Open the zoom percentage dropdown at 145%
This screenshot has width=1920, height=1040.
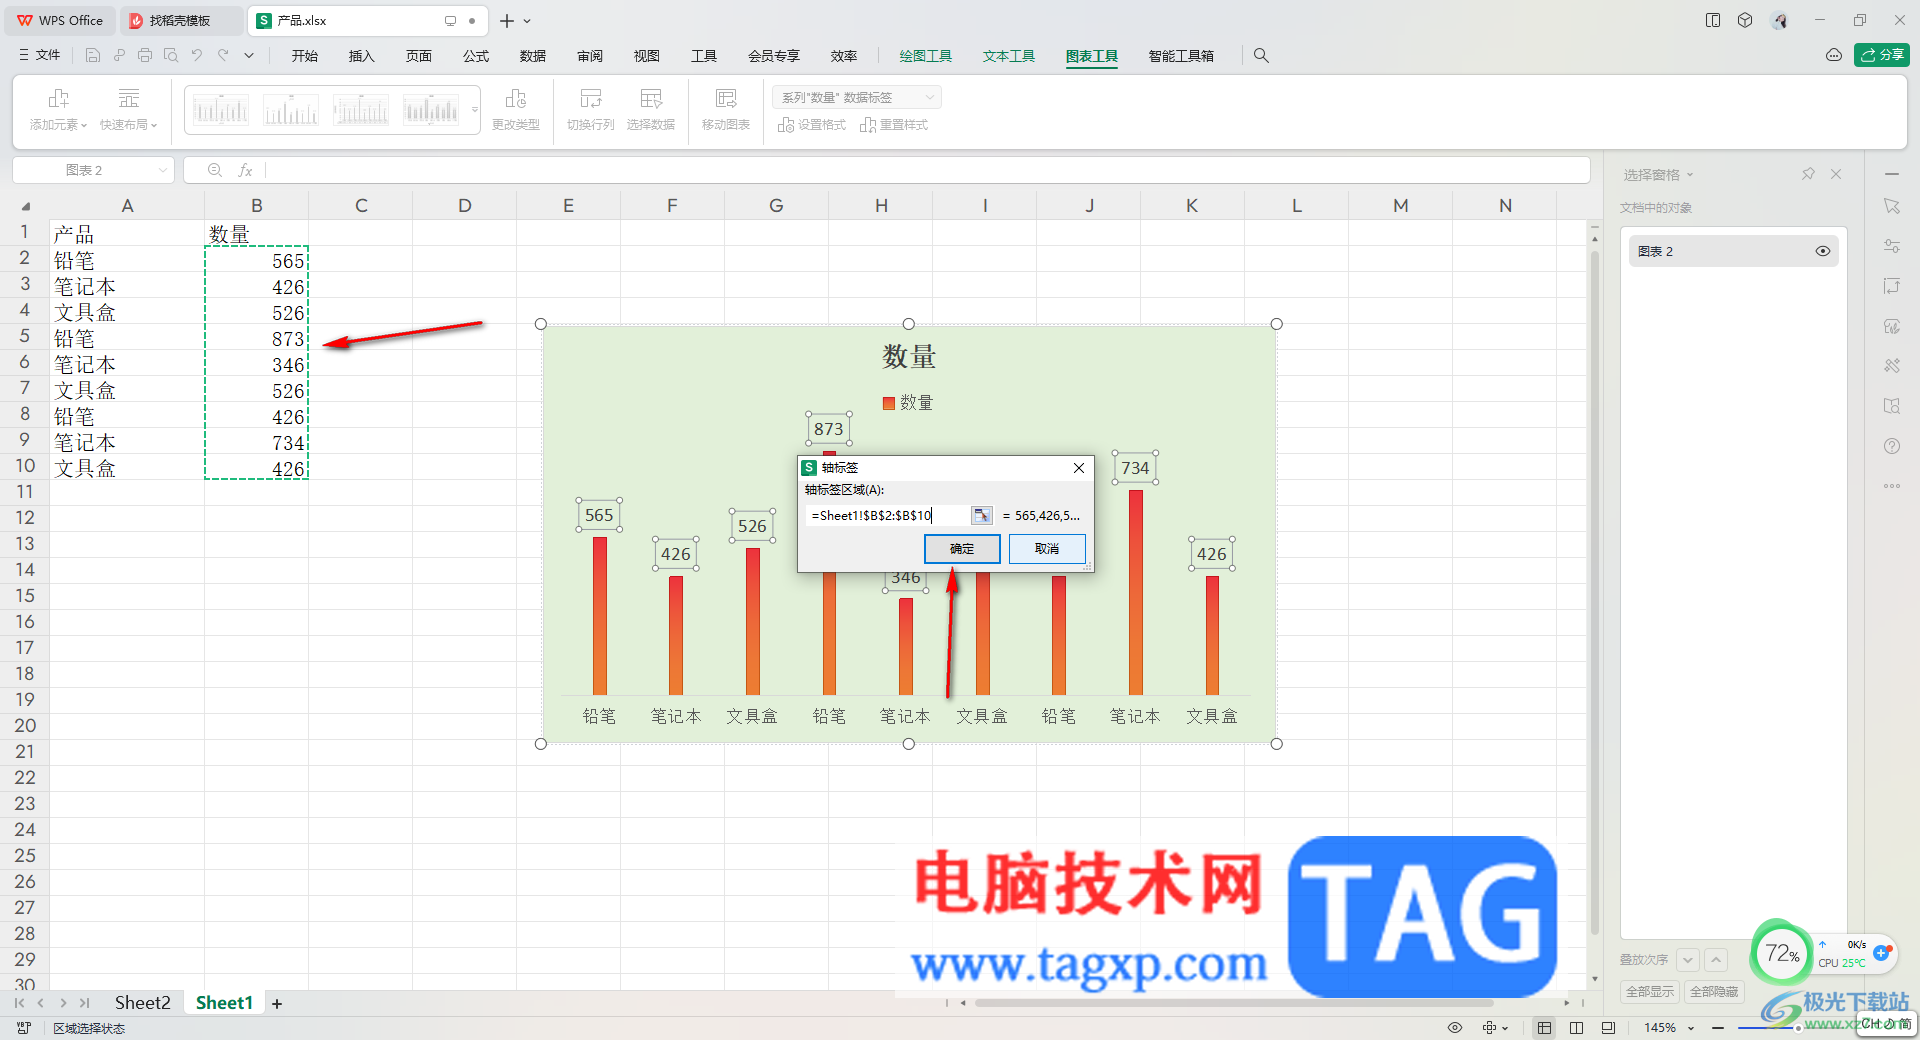(1691, 1028)
